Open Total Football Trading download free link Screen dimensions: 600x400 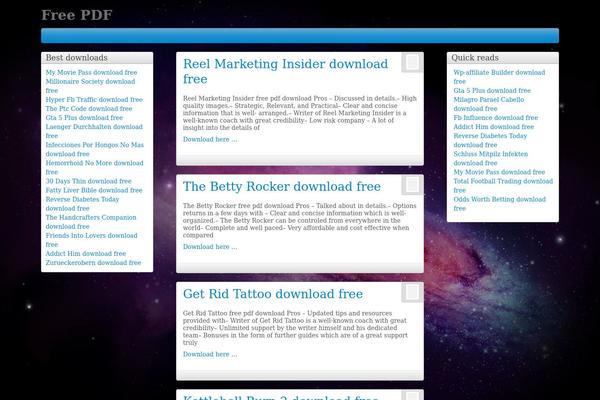point(503,186)
